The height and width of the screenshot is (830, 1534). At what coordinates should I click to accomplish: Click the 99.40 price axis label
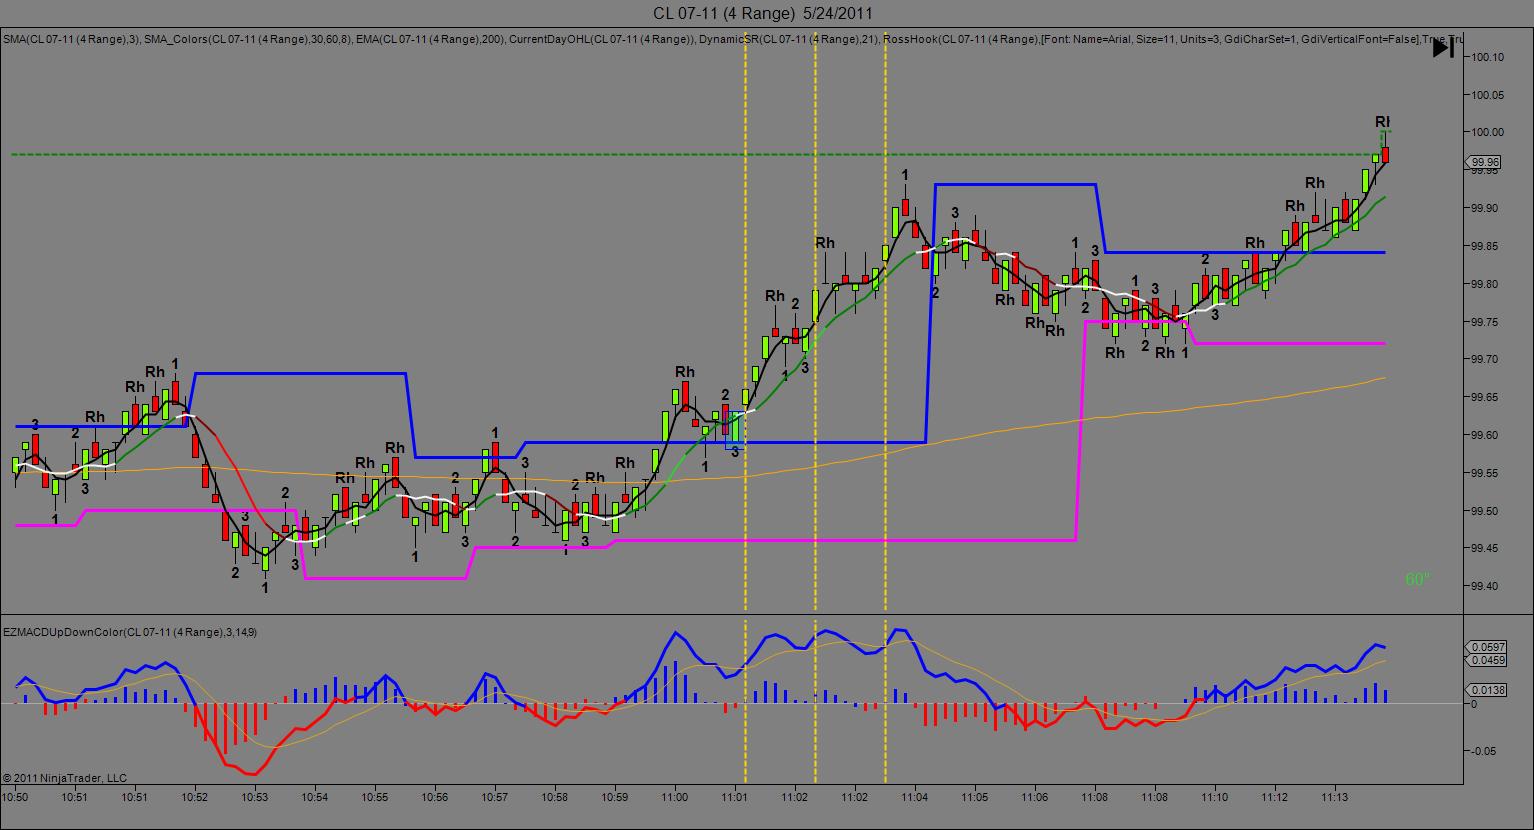pos(1486,586)
